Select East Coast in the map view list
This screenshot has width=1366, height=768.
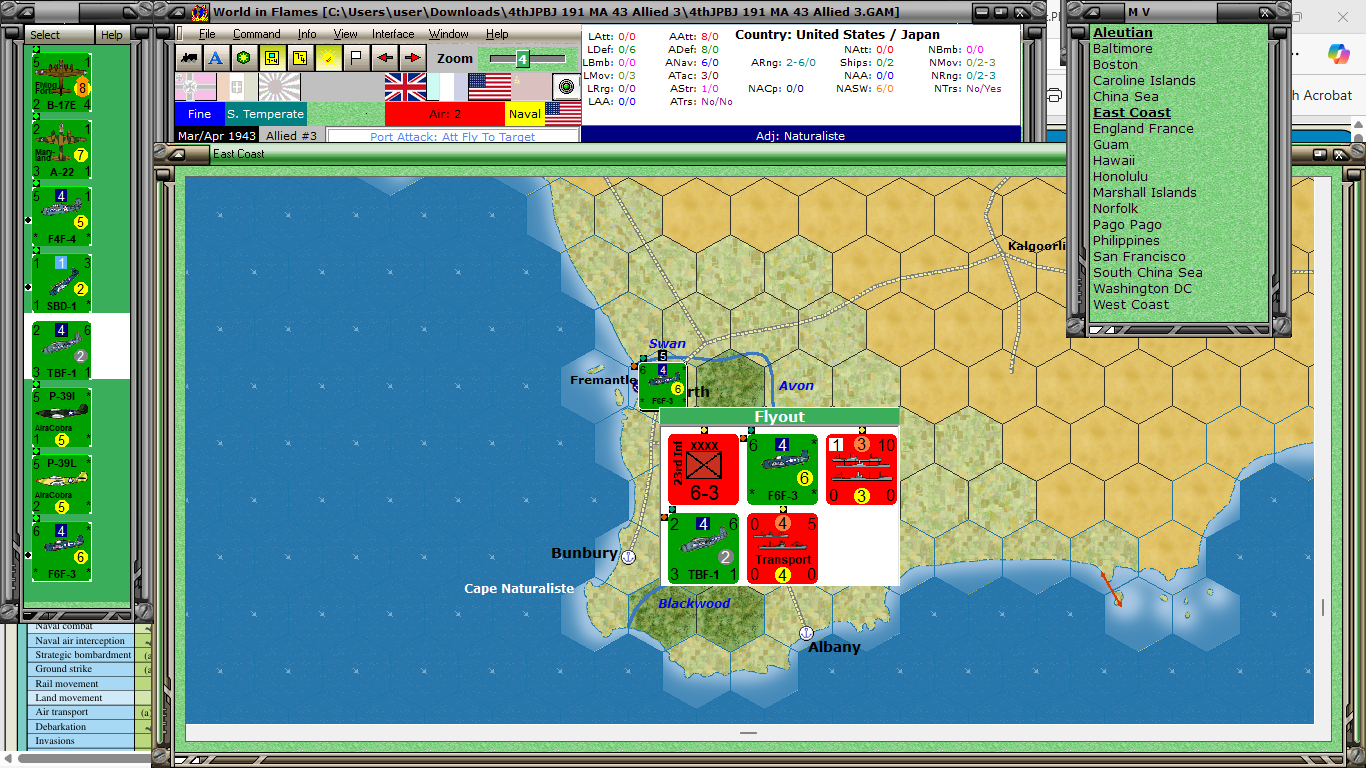tap(1132, 113)
